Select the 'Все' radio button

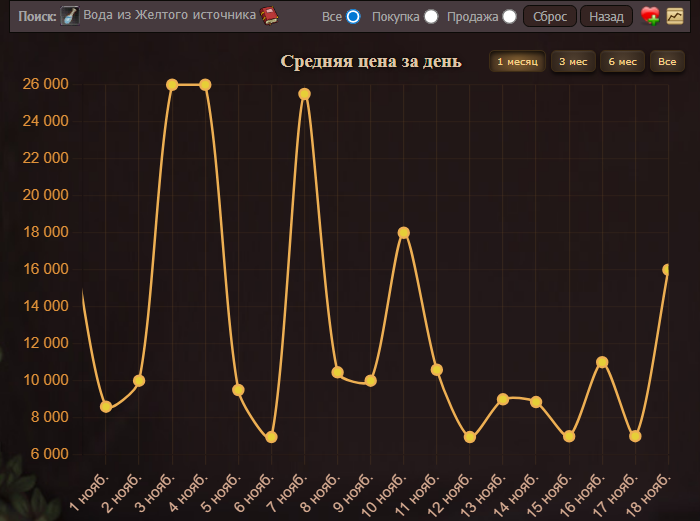(353, 17)
